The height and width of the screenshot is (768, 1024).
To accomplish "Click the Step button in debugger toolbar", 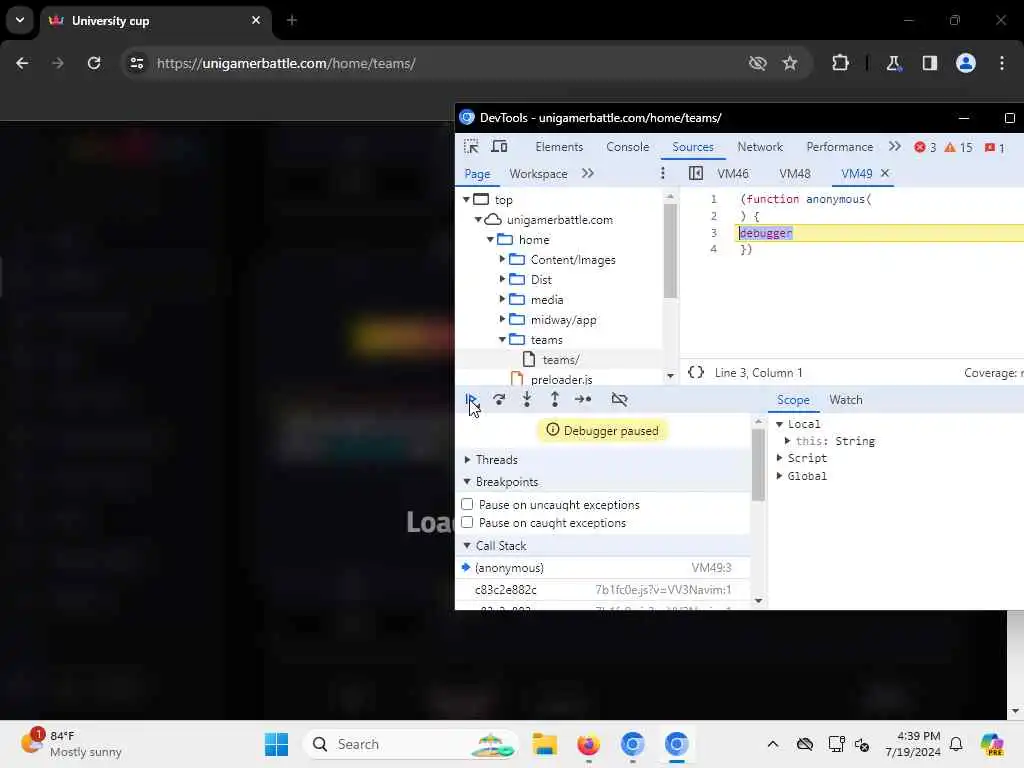I will click(583, 399).
